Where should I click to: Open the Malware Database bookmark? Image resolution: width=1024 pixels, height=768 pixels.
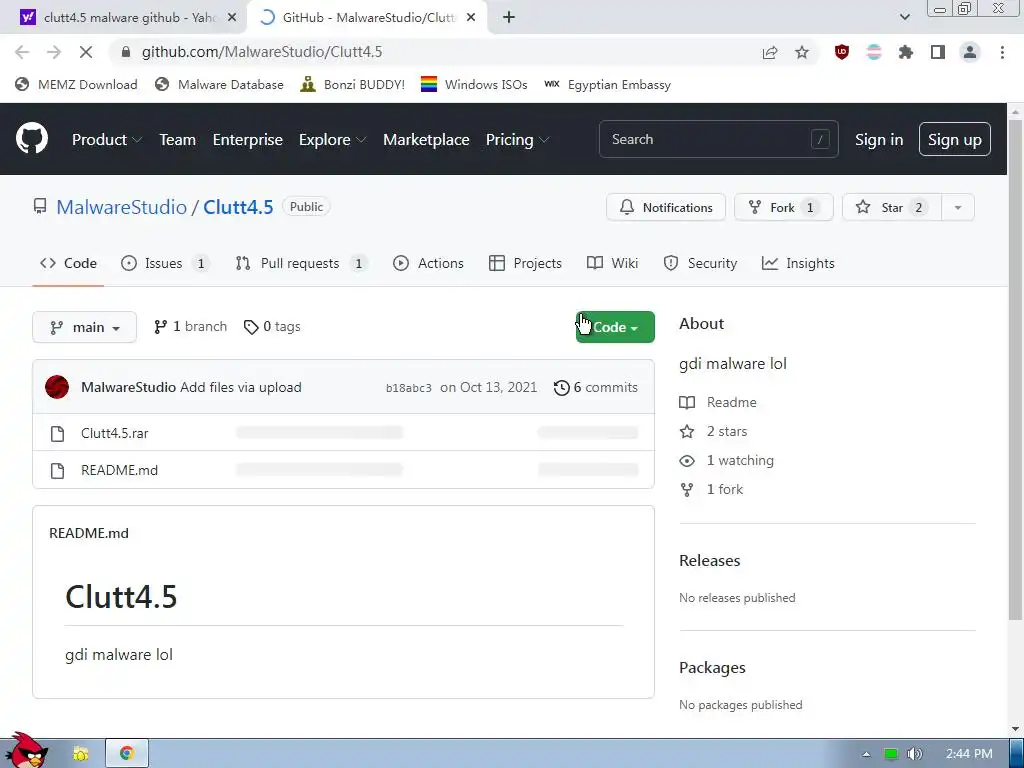pyautogui.click(x=219, y=84)
